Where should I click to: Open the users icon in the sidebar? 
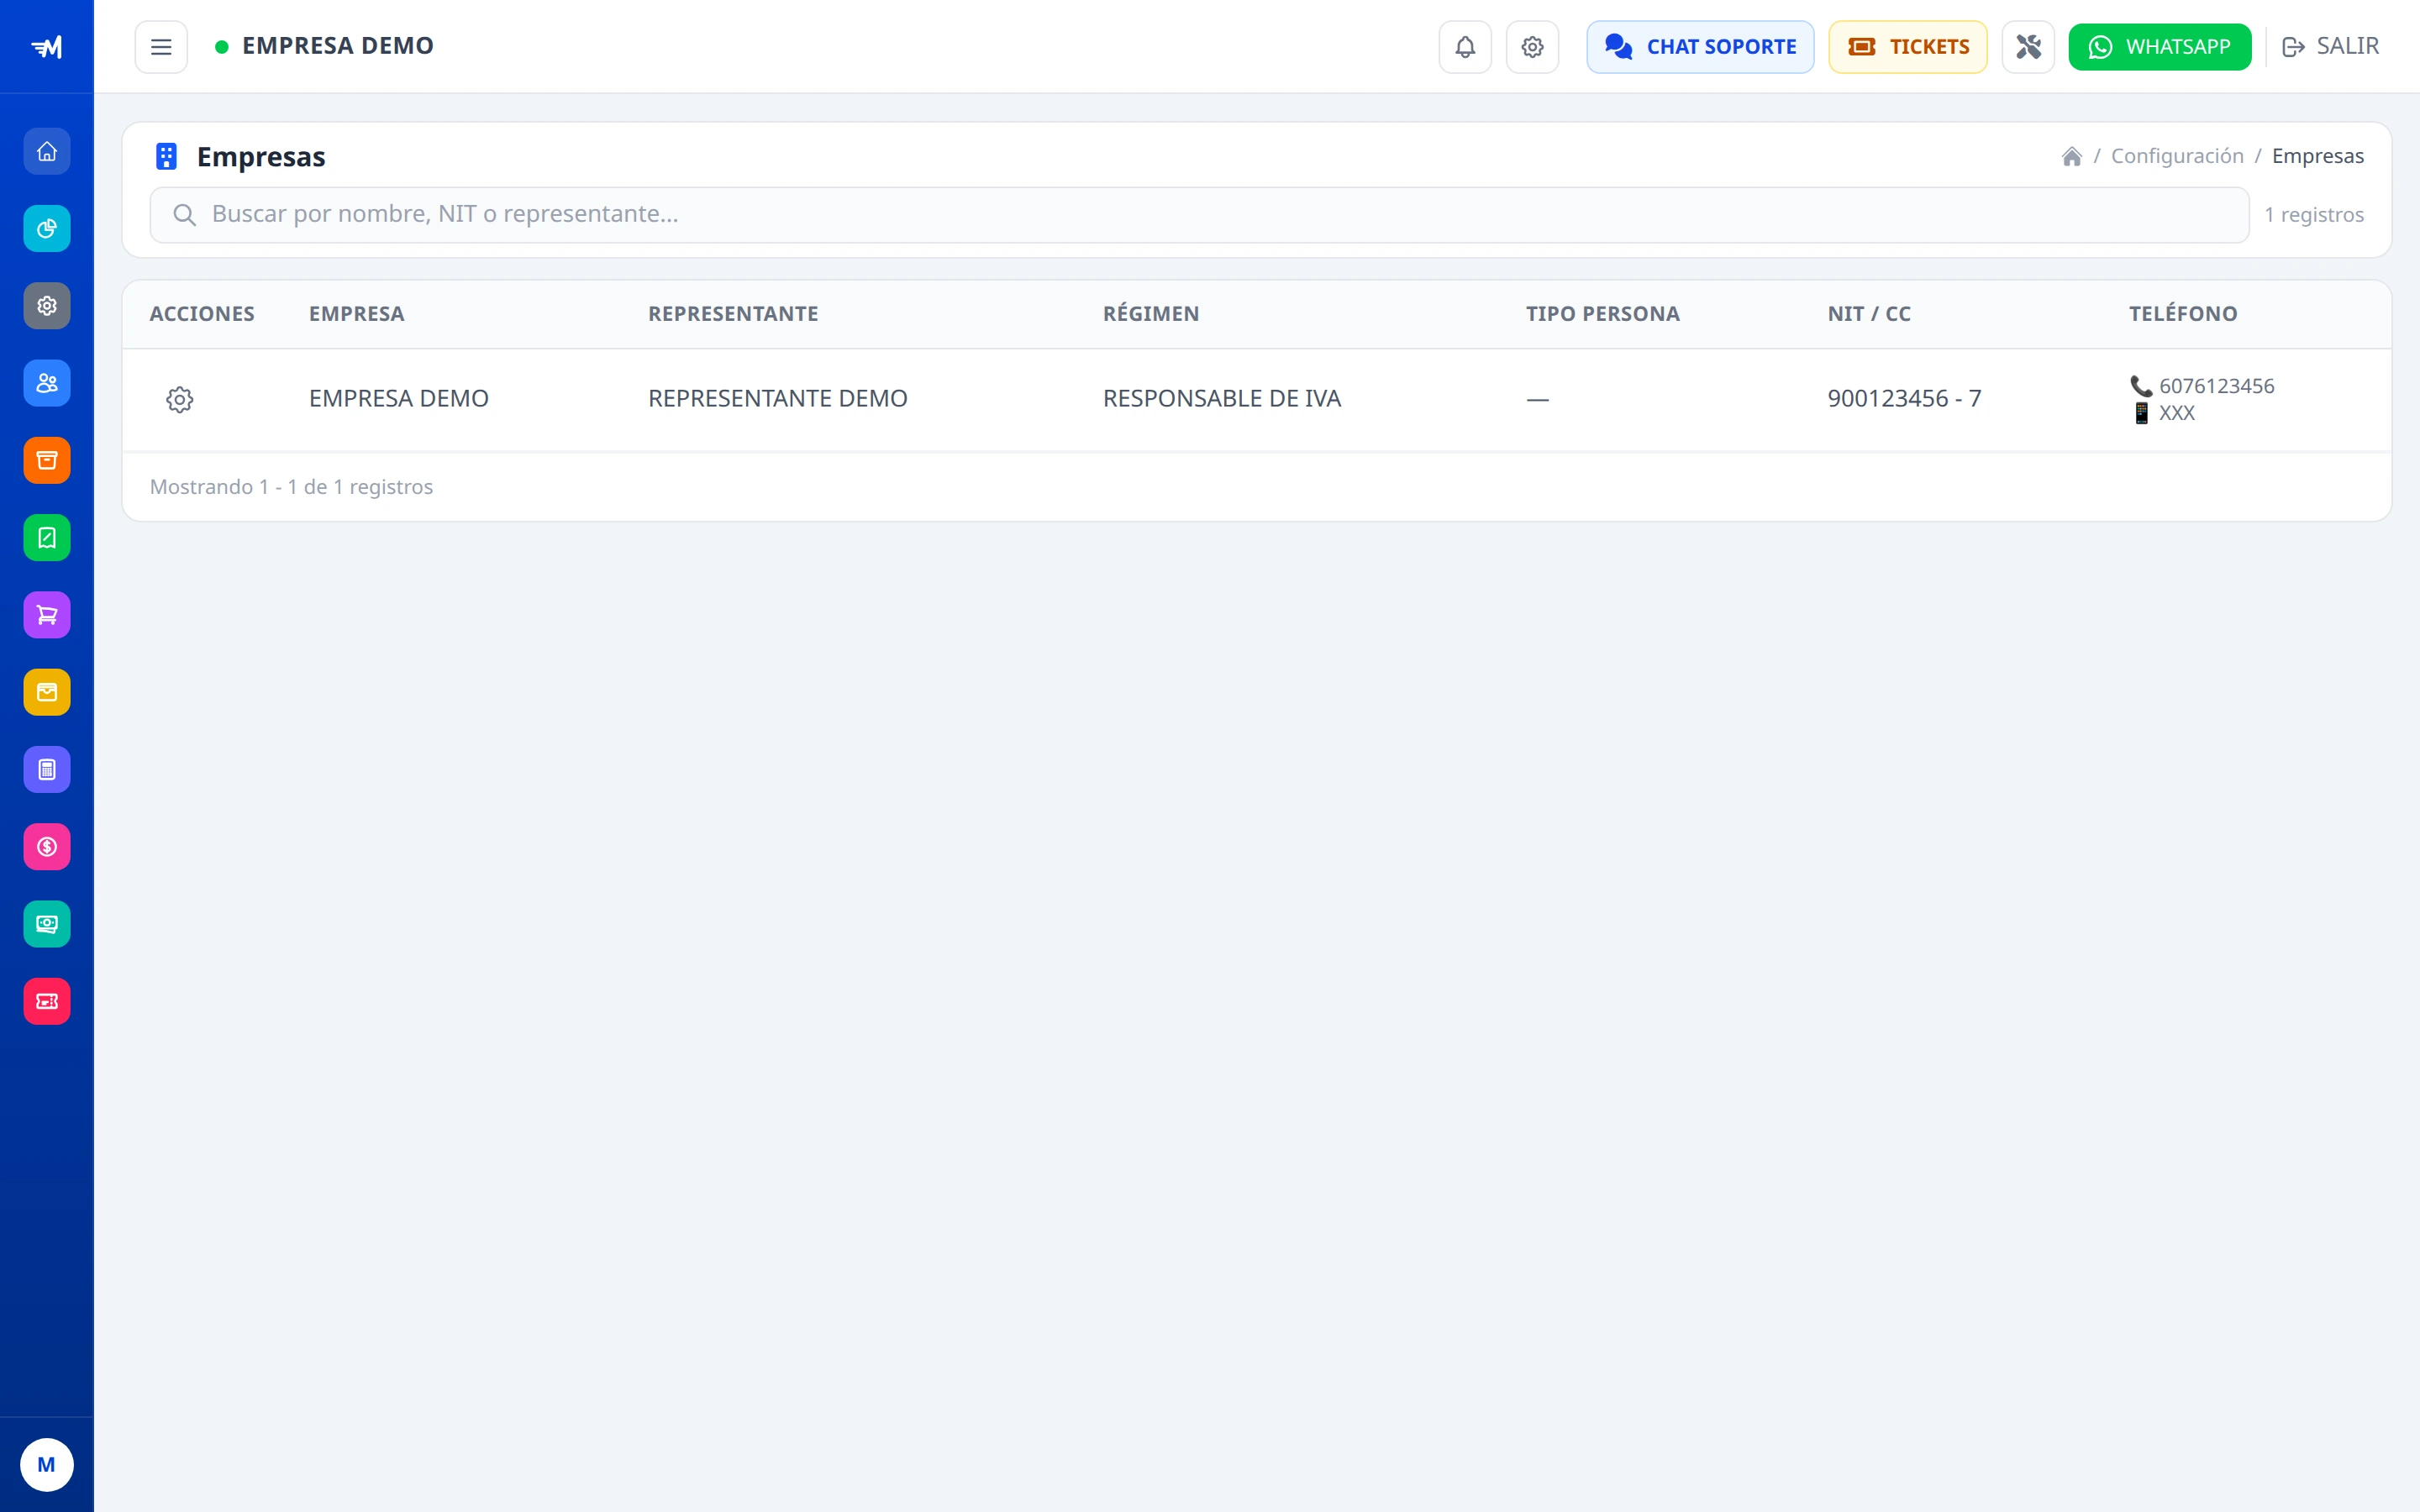47,383
